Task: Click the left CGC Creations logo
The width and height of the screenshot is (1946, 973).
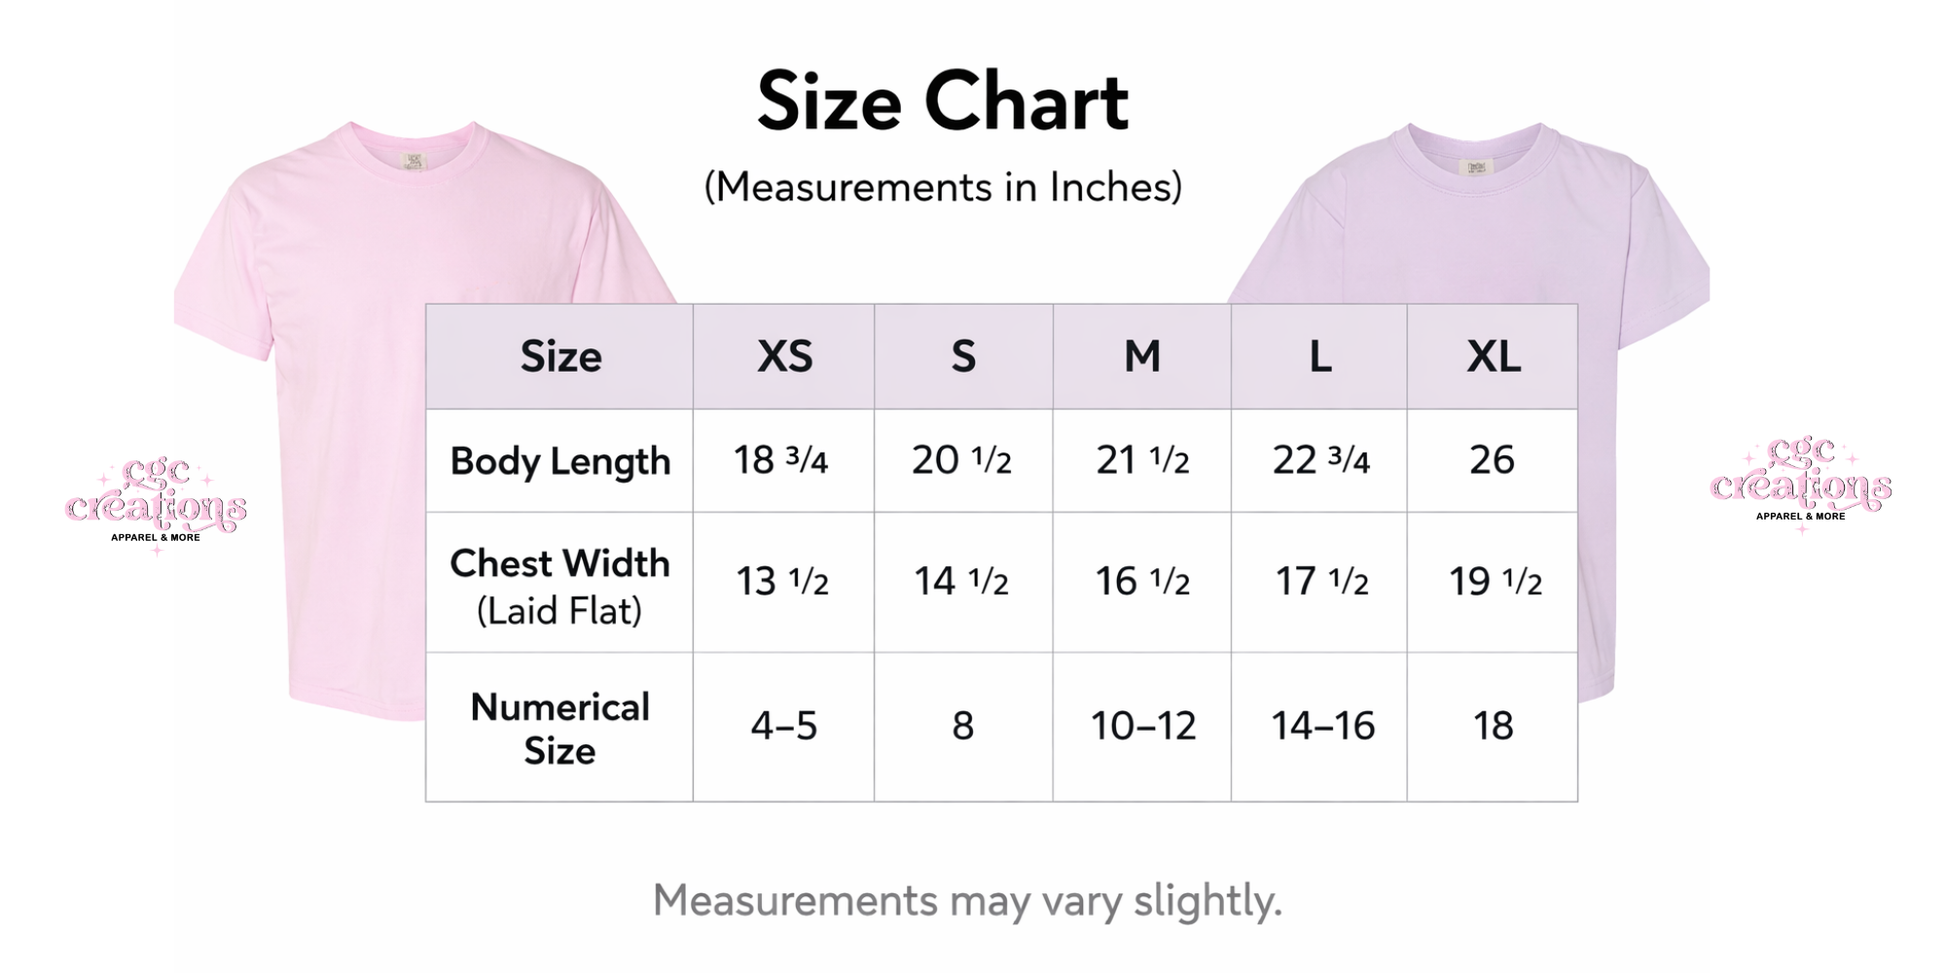Action: pos(155,502)
